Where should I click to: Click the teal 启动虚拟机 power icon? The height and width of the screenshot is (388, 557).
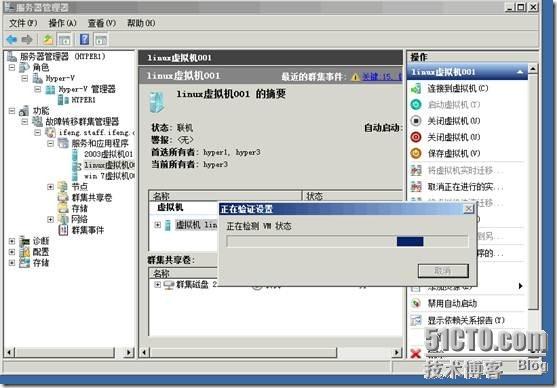point(416,104)
